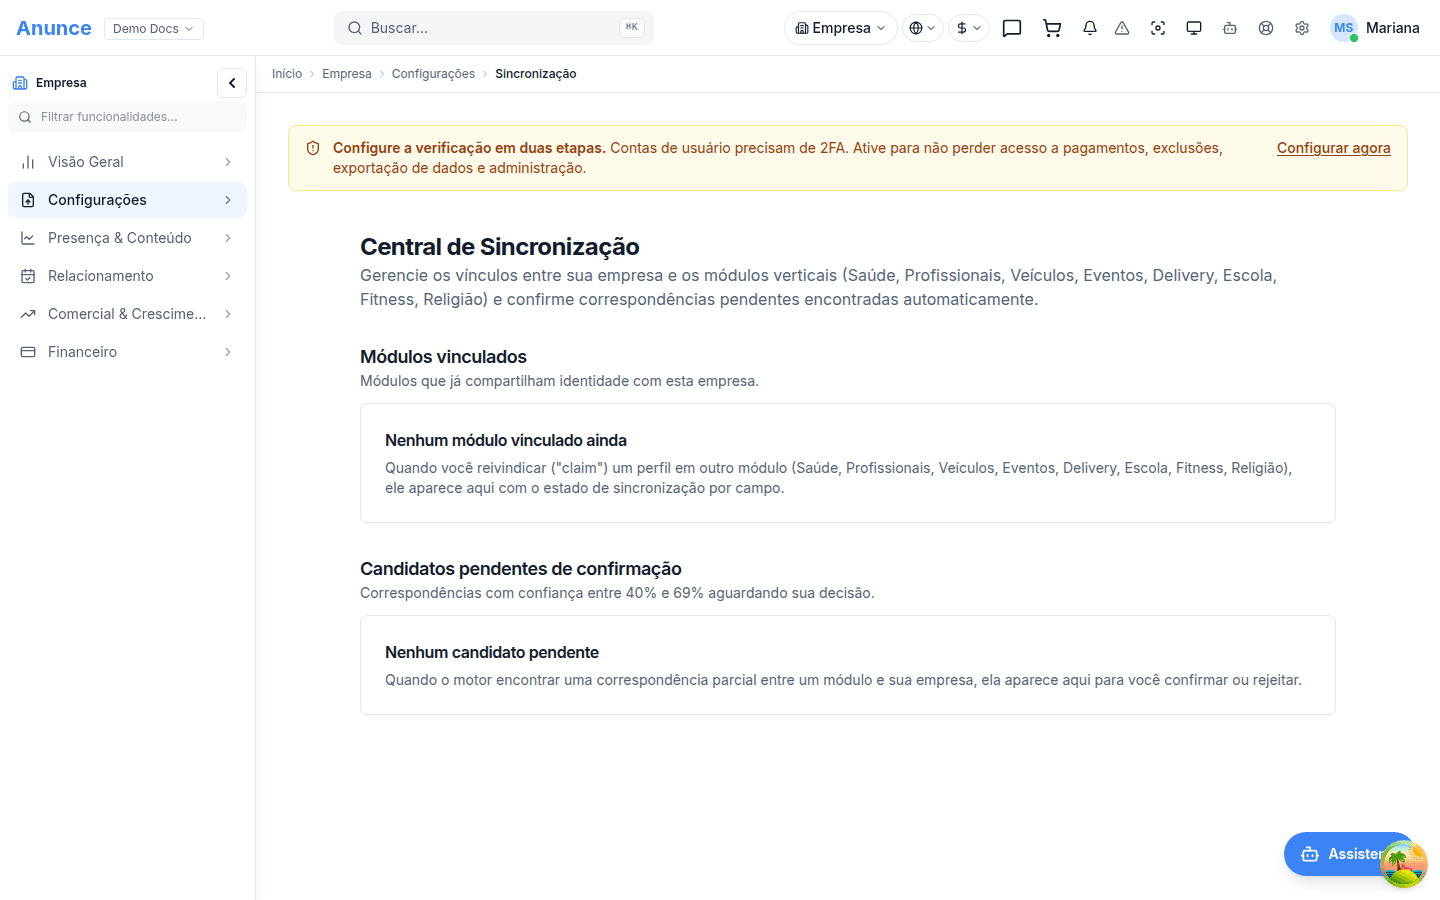Click the palm tree floating widget icon

pyautogui.click(x=1404, y=864)
